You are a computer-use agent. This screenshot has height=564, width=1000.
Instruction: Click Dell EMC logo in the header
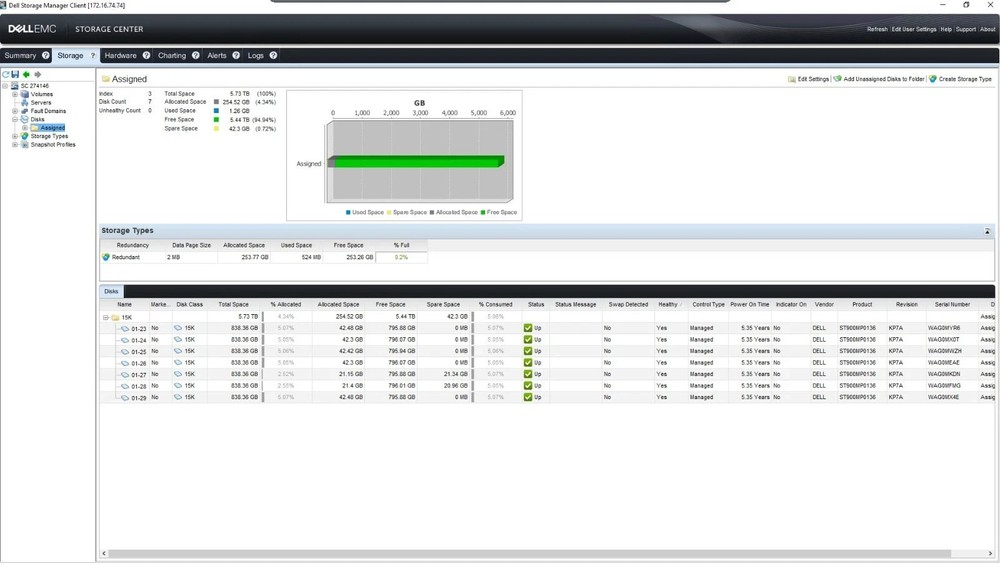[32, 29]
